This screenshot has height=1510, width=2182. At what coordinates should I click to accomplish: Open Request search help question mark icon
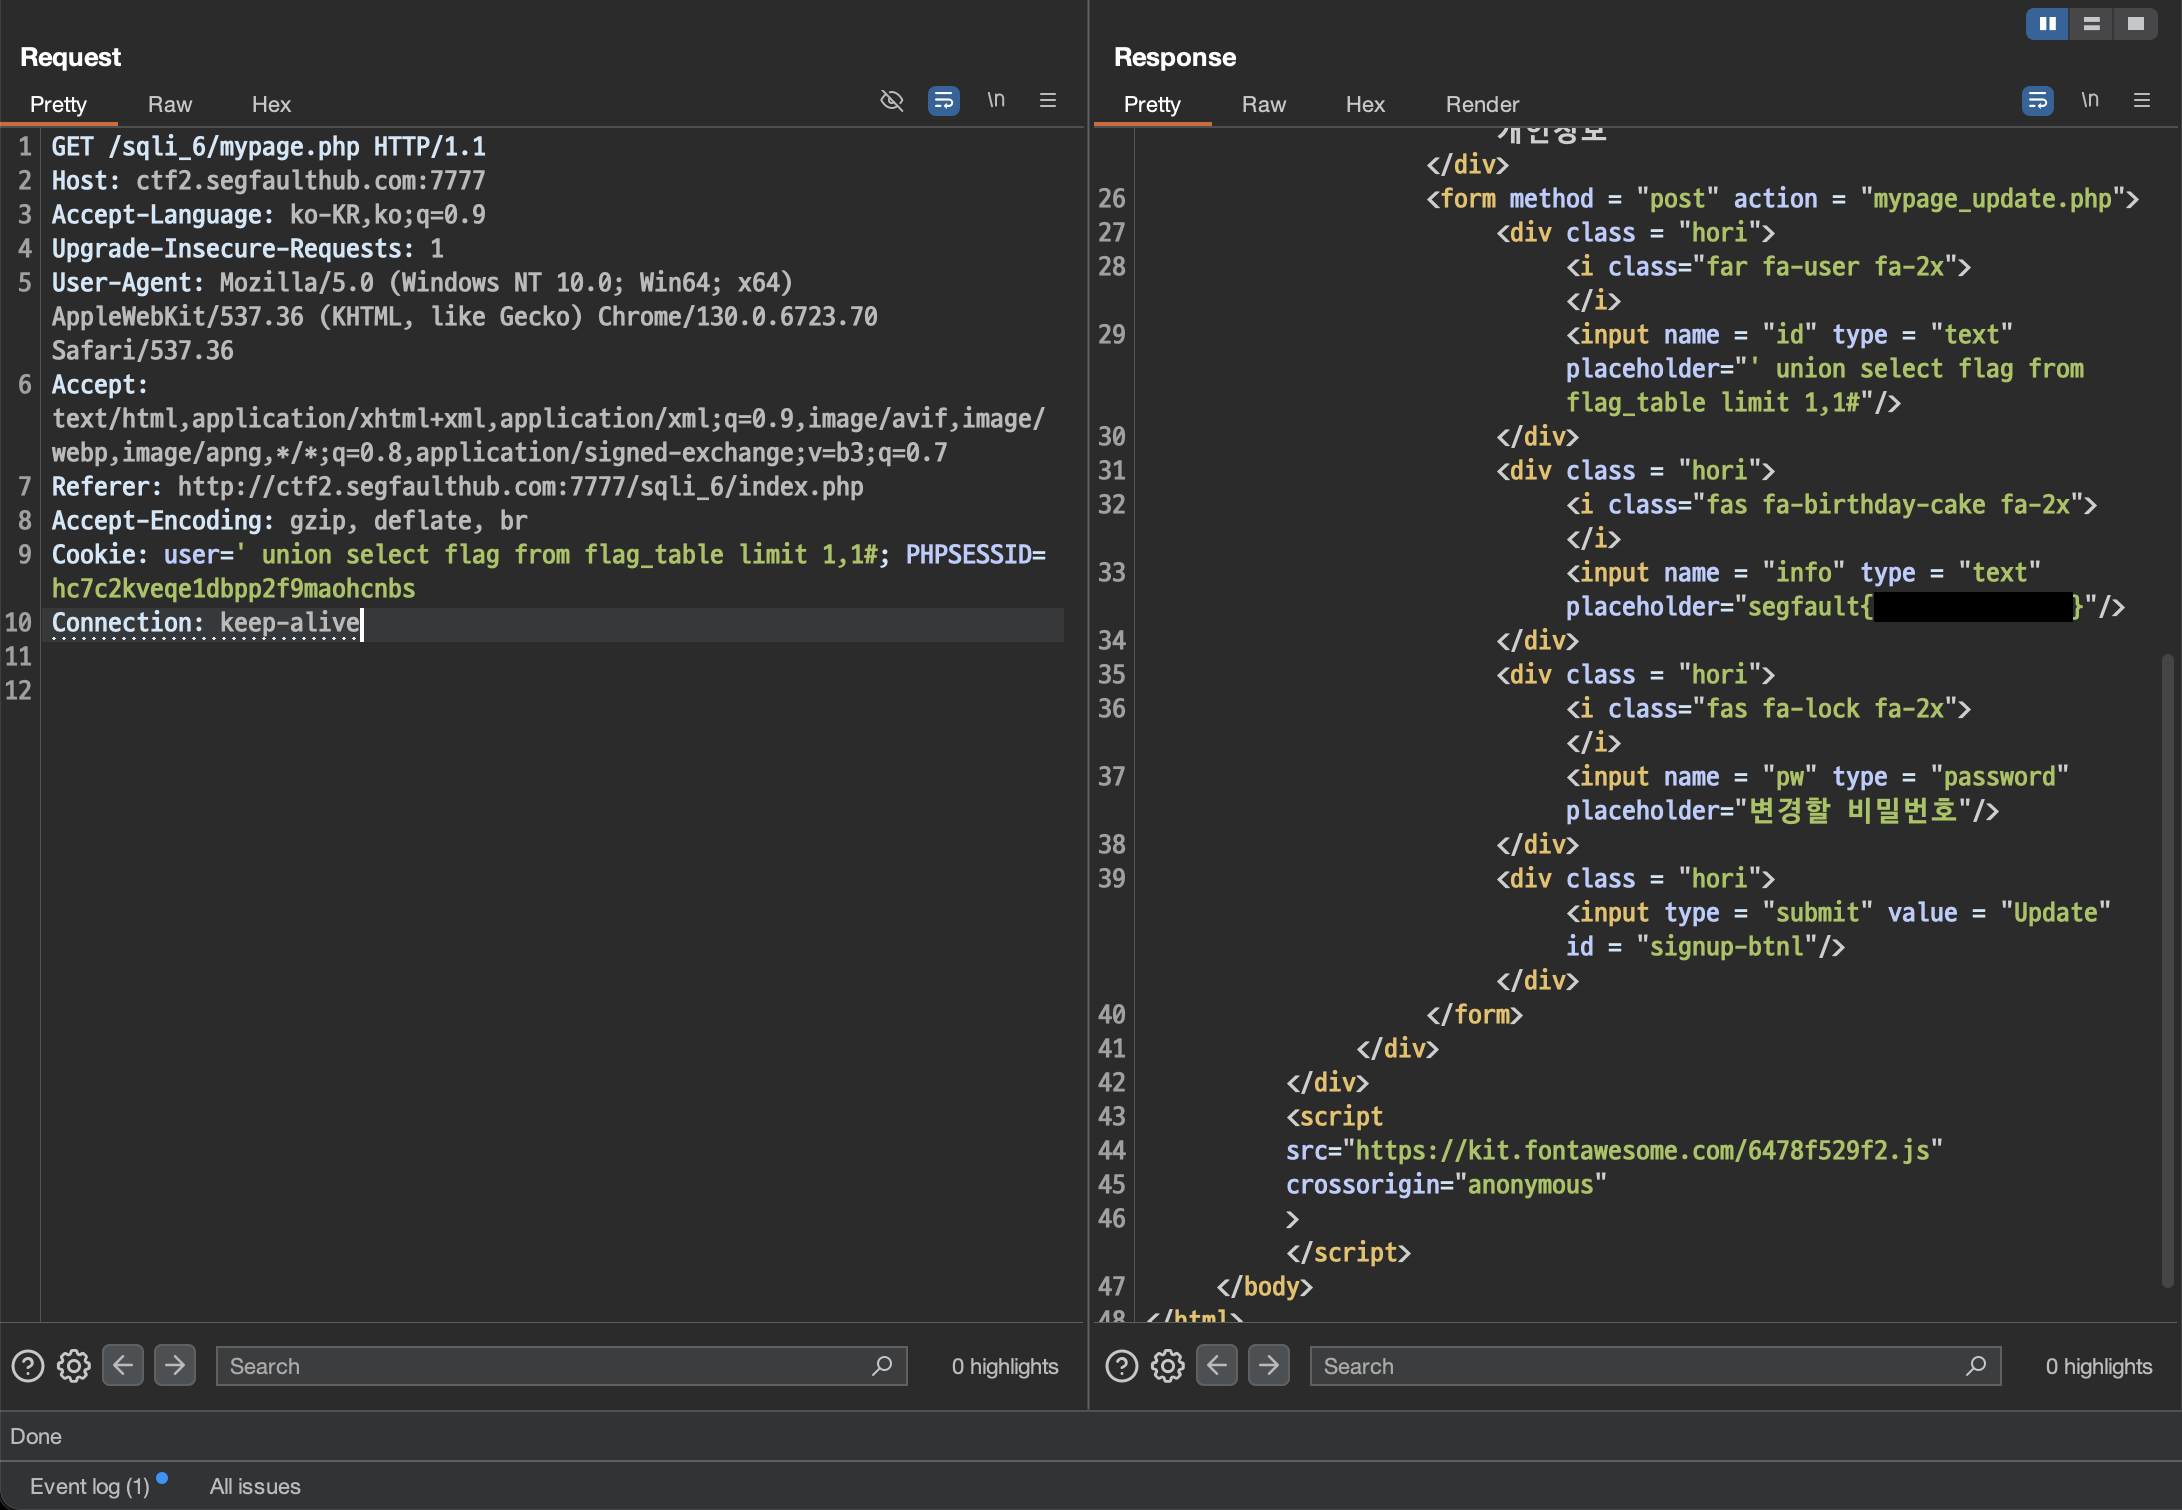pos(28,1366)
